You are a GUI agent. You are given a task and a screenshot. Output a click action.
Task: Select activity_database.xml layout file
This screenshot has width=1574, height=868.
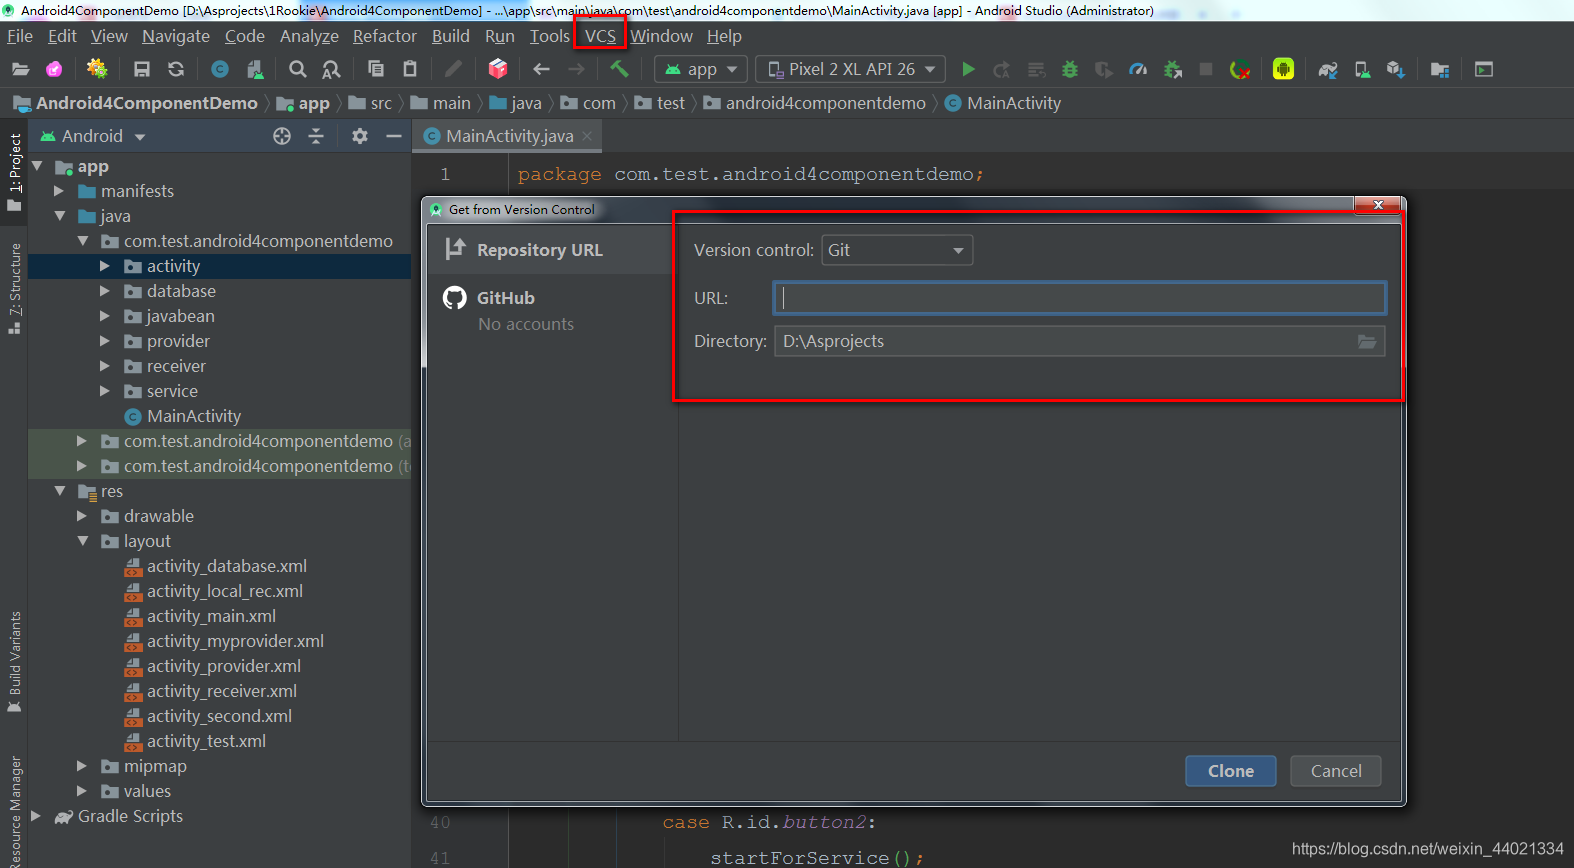coord(215,566)
